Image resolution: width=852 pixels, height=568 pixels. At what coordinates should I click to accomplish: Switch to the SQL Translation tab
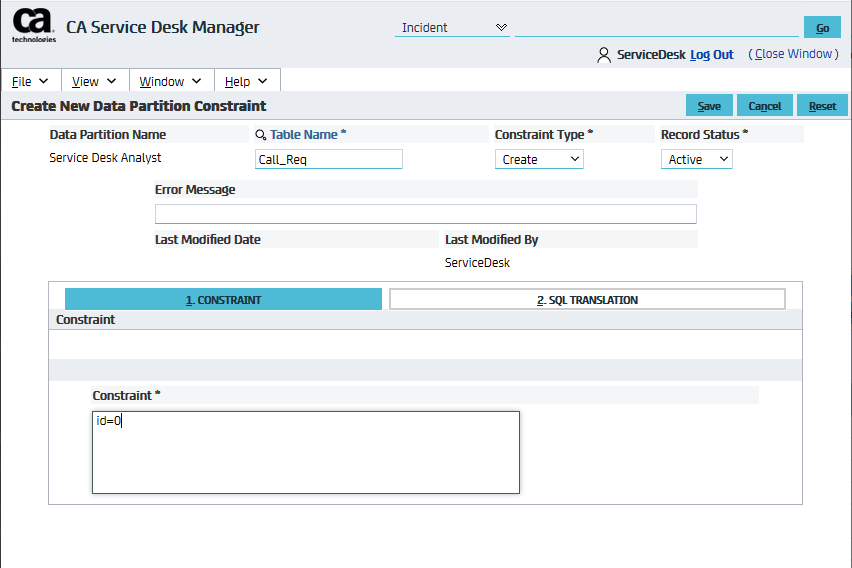587,299
